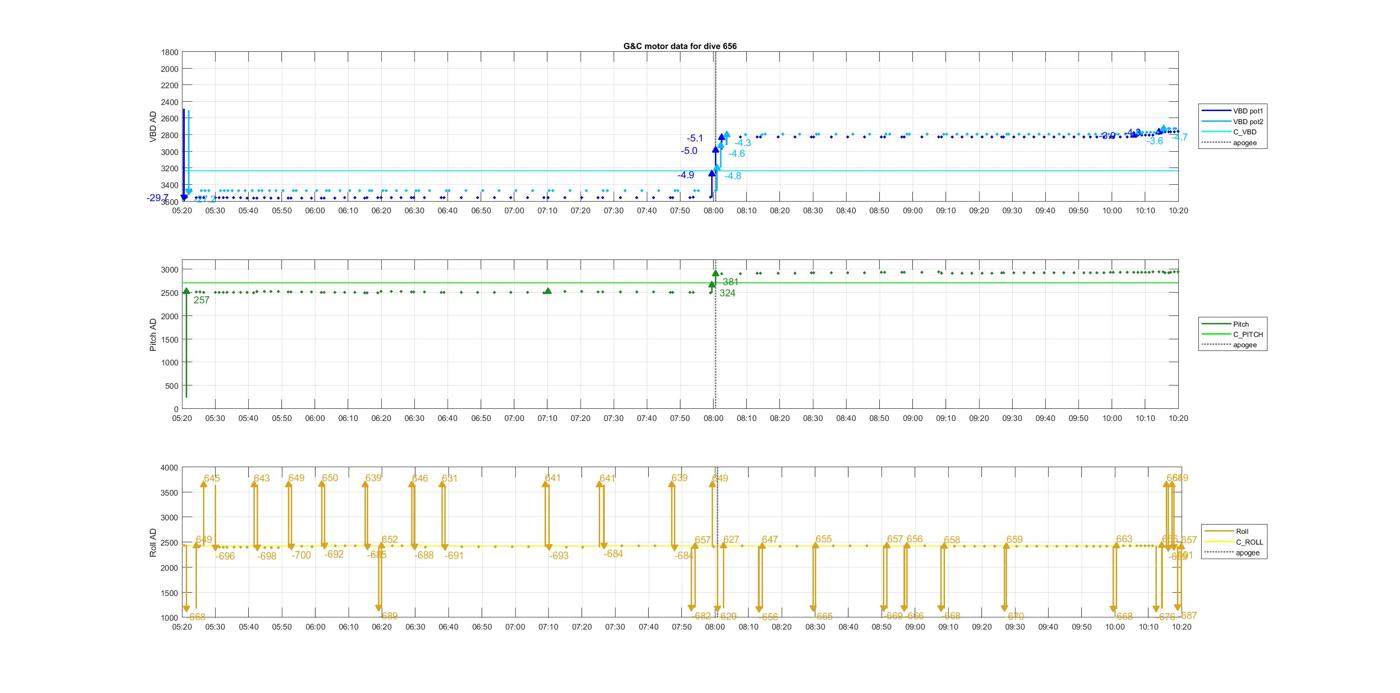Viewport: 1400px width, 693px height.
Task: Click '07:10' tick under the Pitch plot
Action: click(547, 418)
